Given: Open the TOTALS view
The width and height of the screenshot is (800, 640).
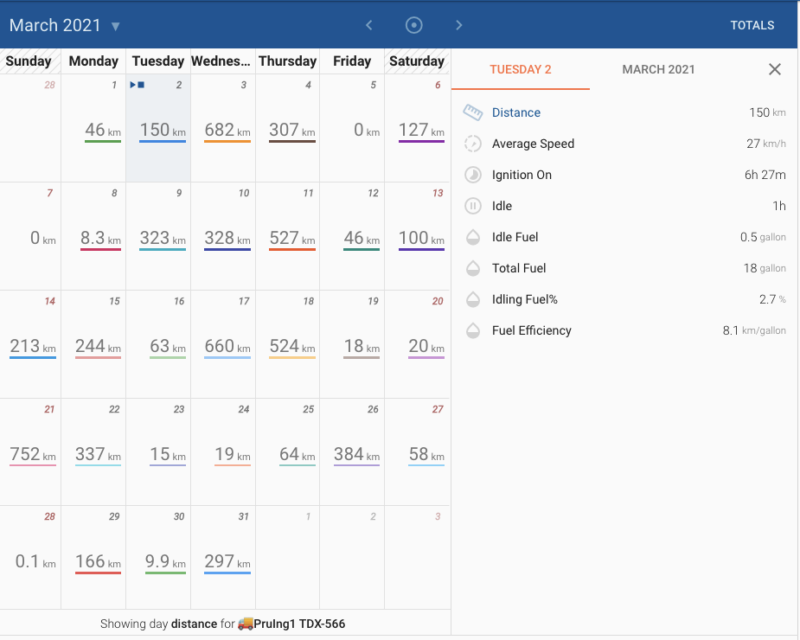Looking at the screenshot, I should (752, 25).
